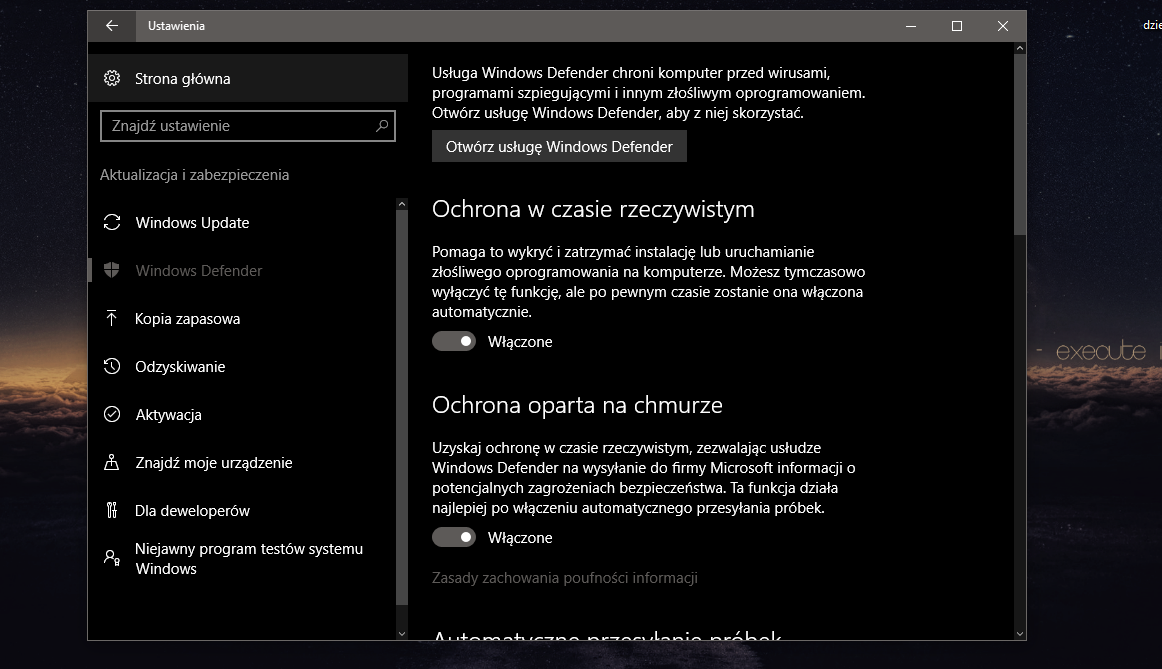Viewport: 1162px width, 669px height.
Task: Click the magnifier icon in the search box
Action: click(x=381, y=125)
